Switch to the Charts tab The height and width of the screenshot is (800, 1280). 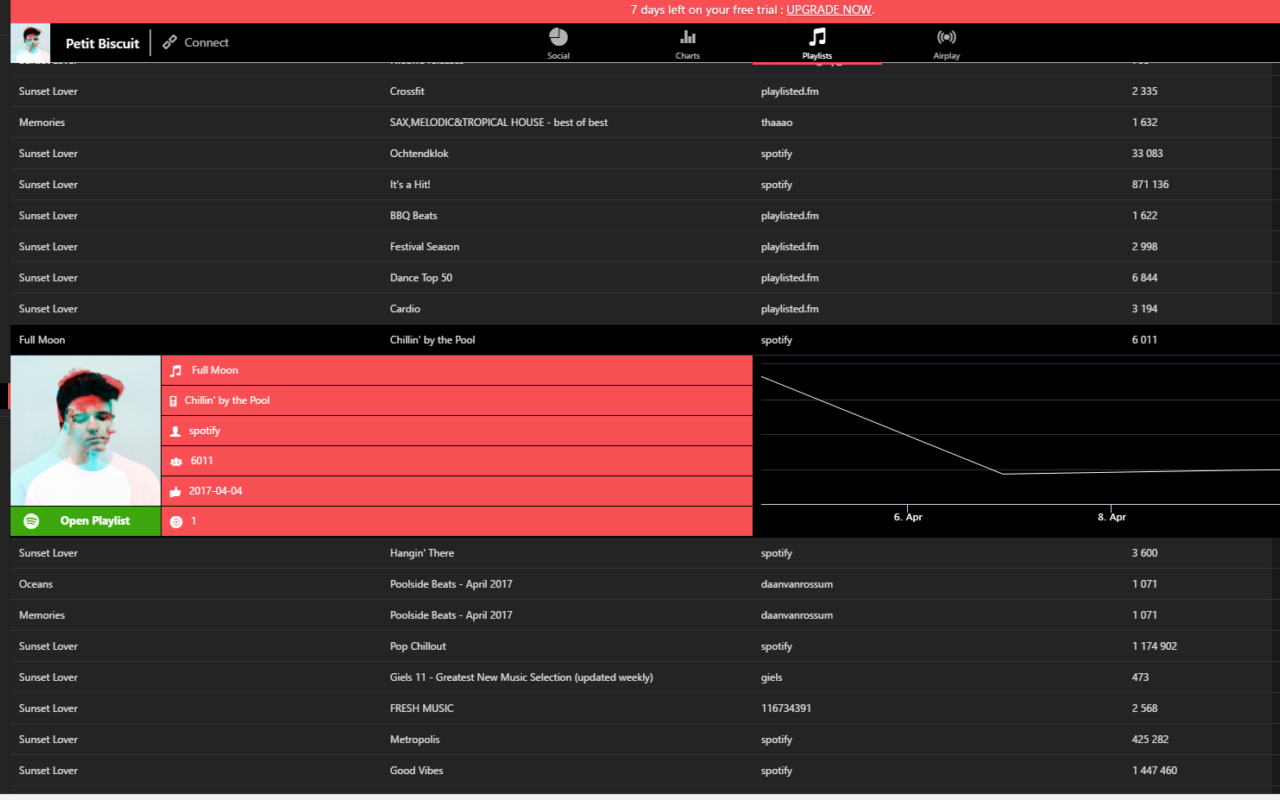[x=687, y=43]
